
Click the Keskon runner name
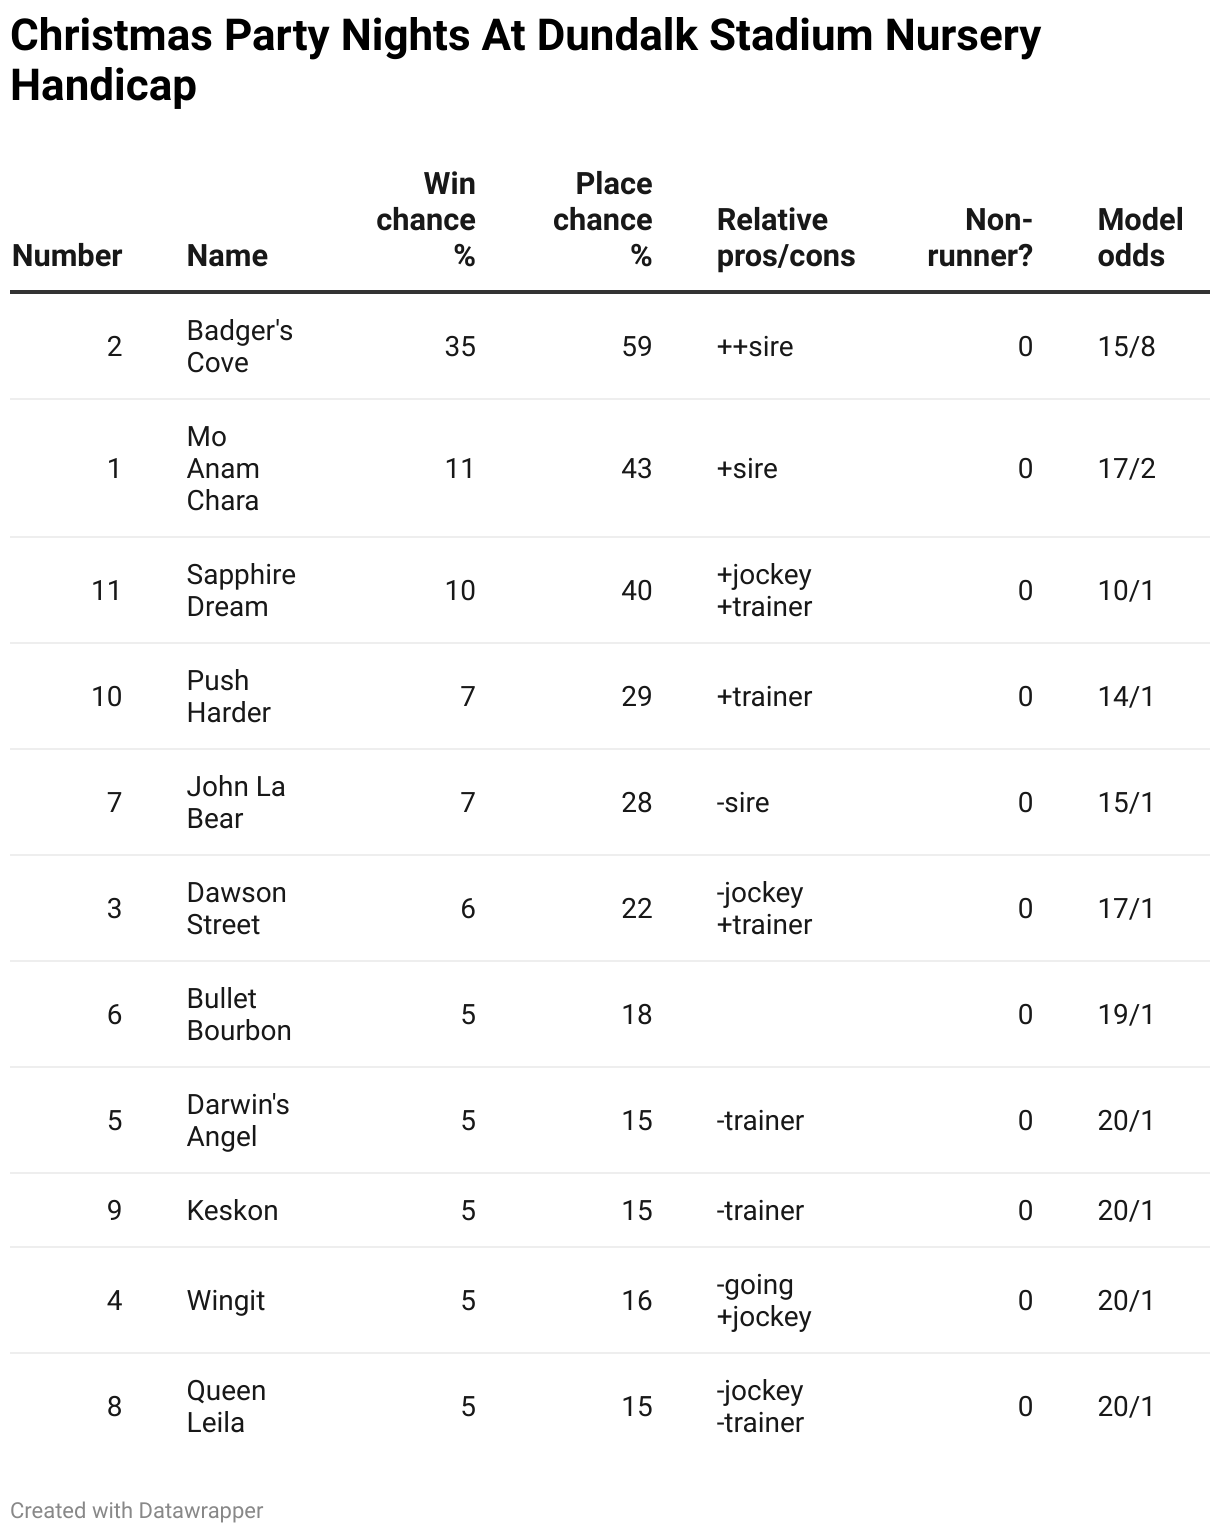(232, 1210)
